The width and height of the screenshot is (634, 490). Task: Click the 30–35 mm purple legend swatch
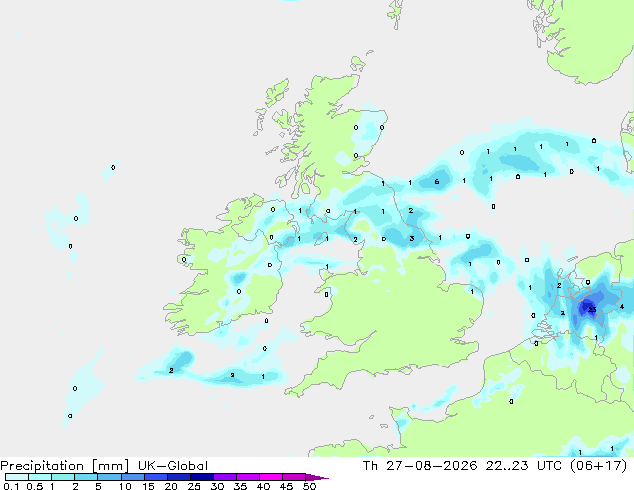tap(224, 477)
